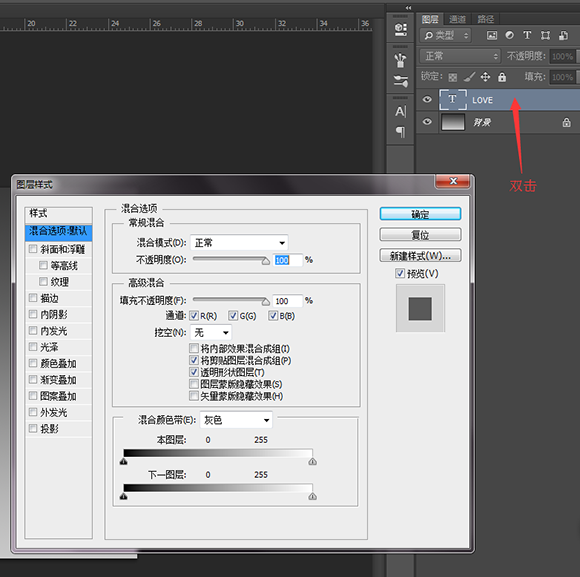Viewport: 580px width, 577px height.
Task: Filter layers by adjustment layer icon
Action: 510,35
